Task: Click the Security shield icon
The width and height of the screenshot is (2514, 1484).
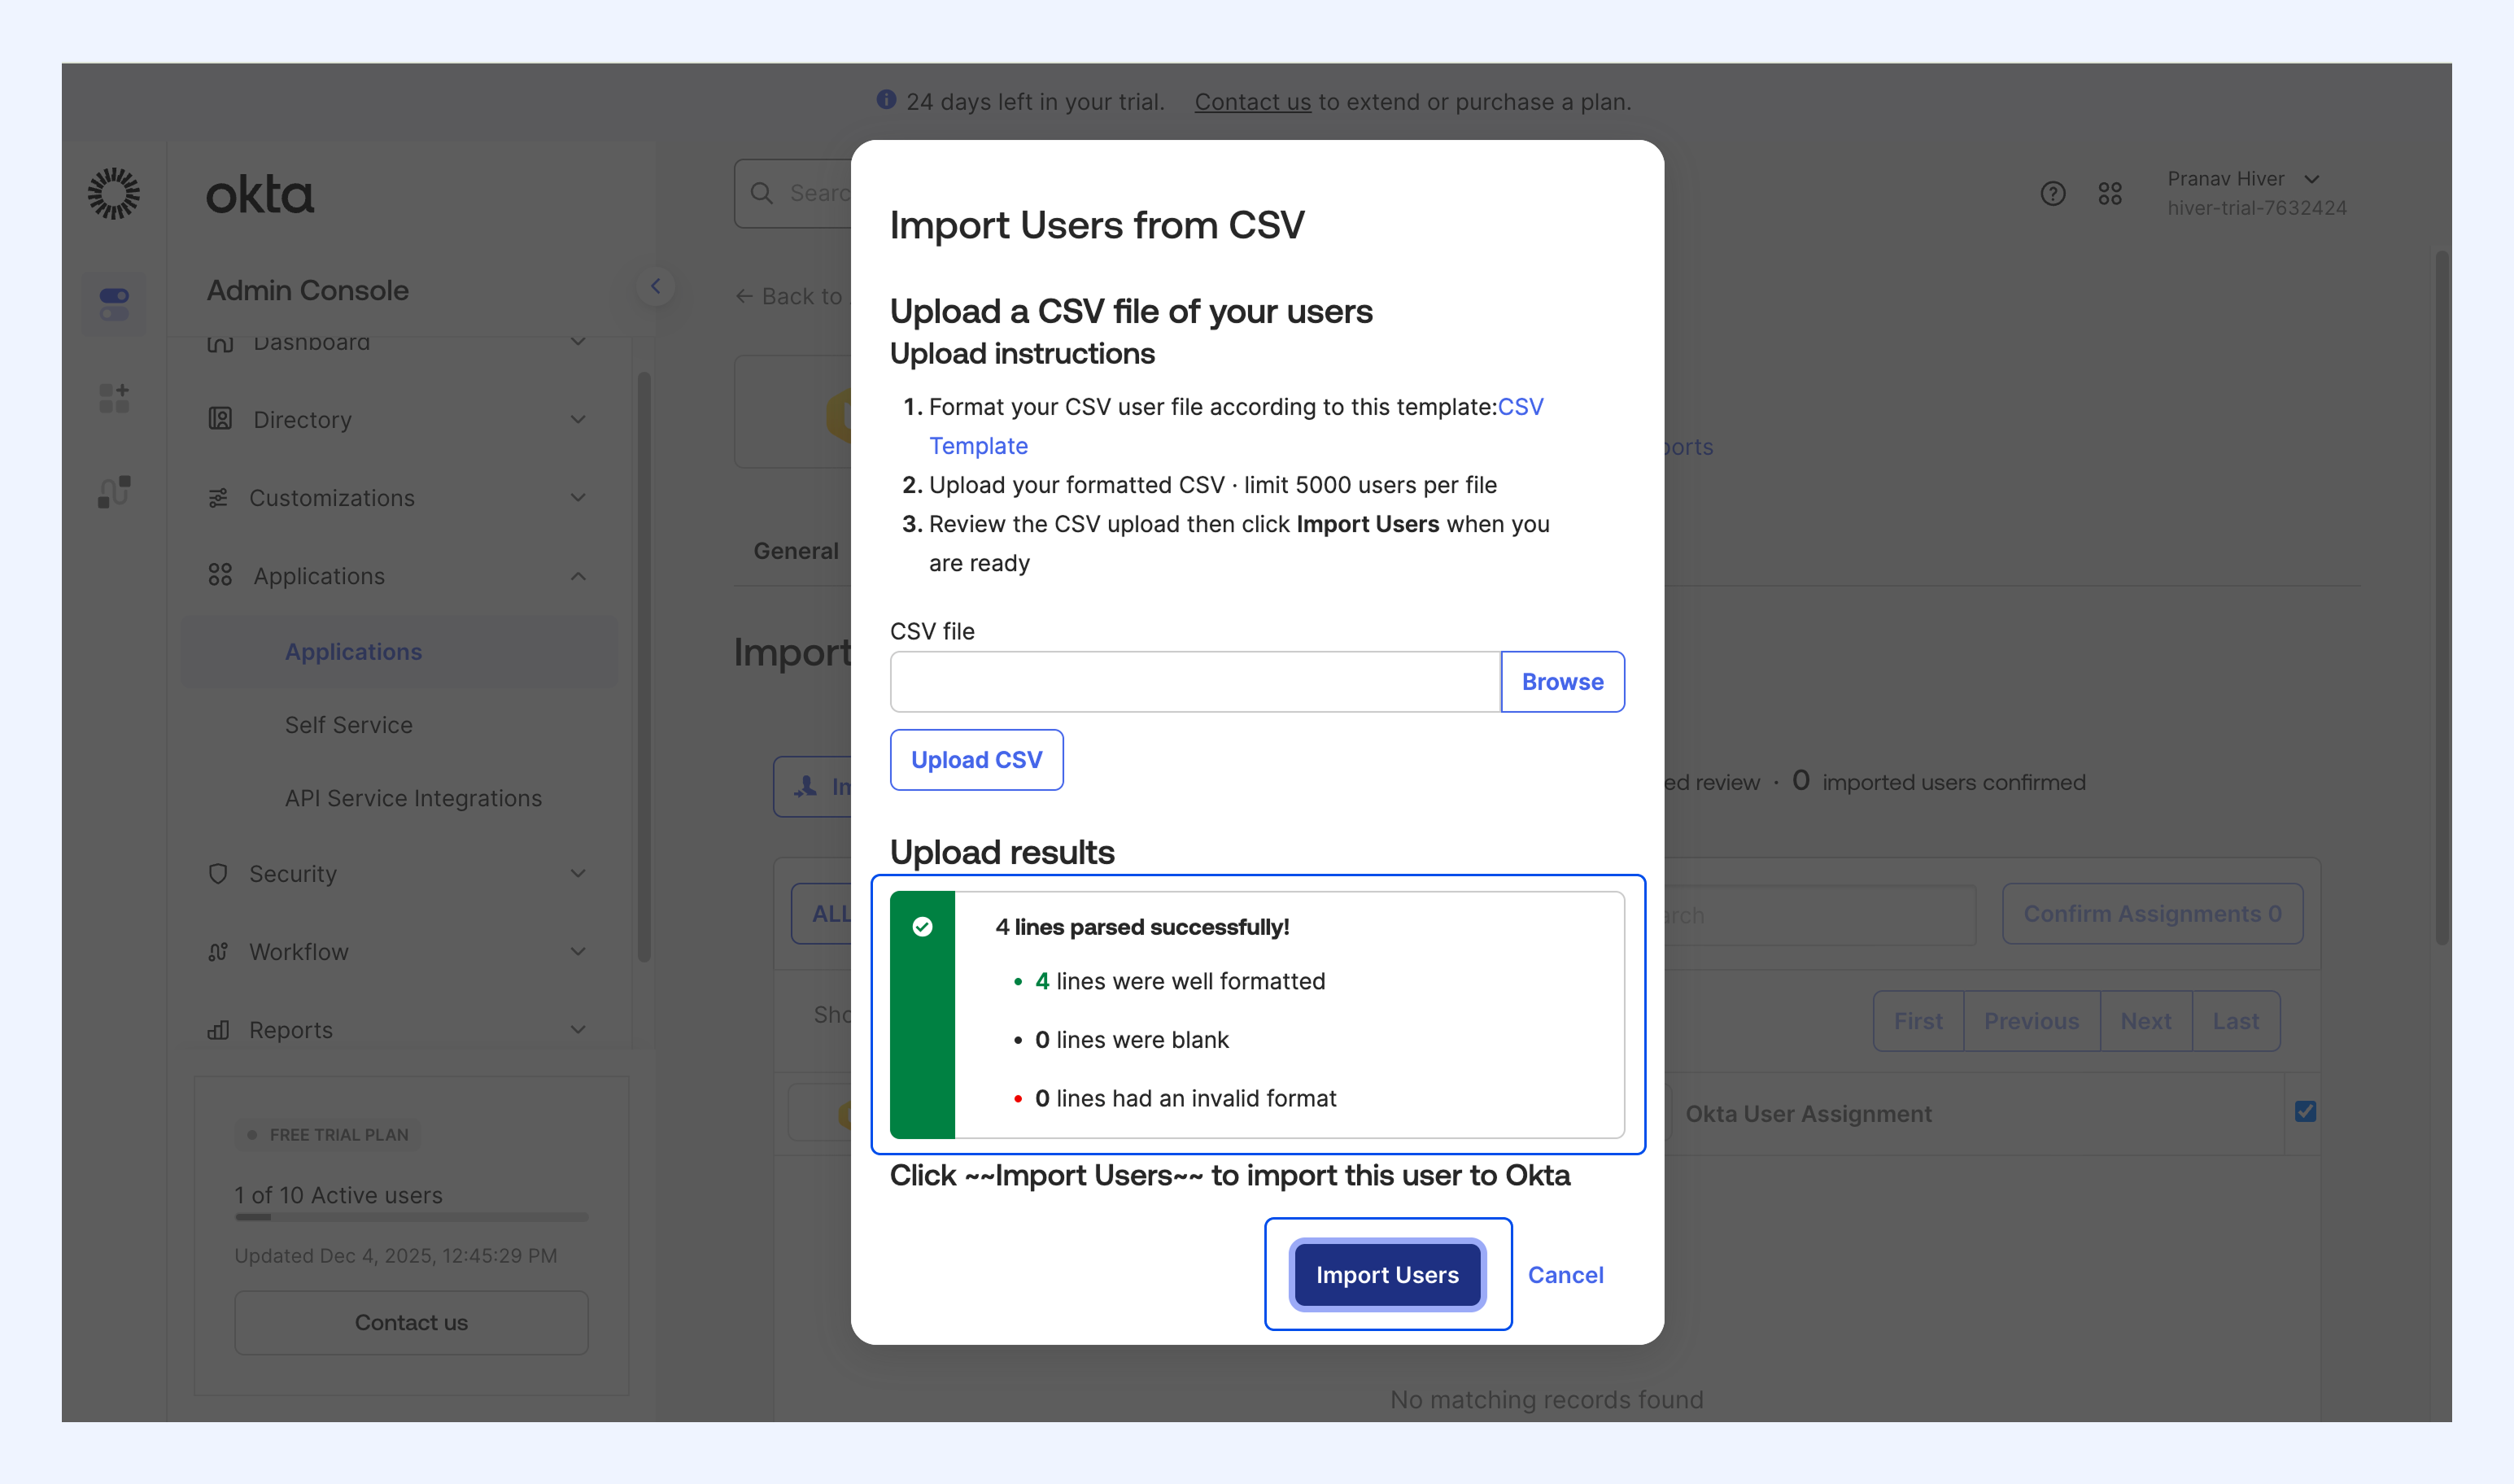Action: [x=218, y=873]
